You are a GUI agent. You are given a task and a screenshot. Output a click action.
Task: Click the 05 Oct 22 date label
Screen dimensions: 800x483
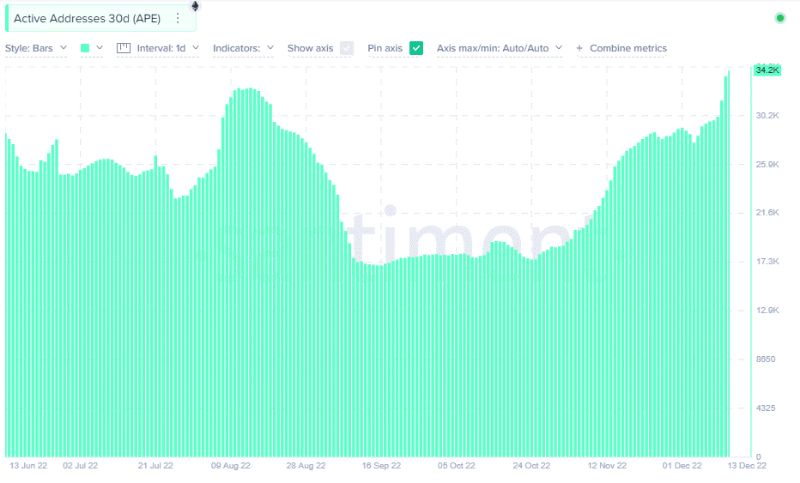point(456,466)
